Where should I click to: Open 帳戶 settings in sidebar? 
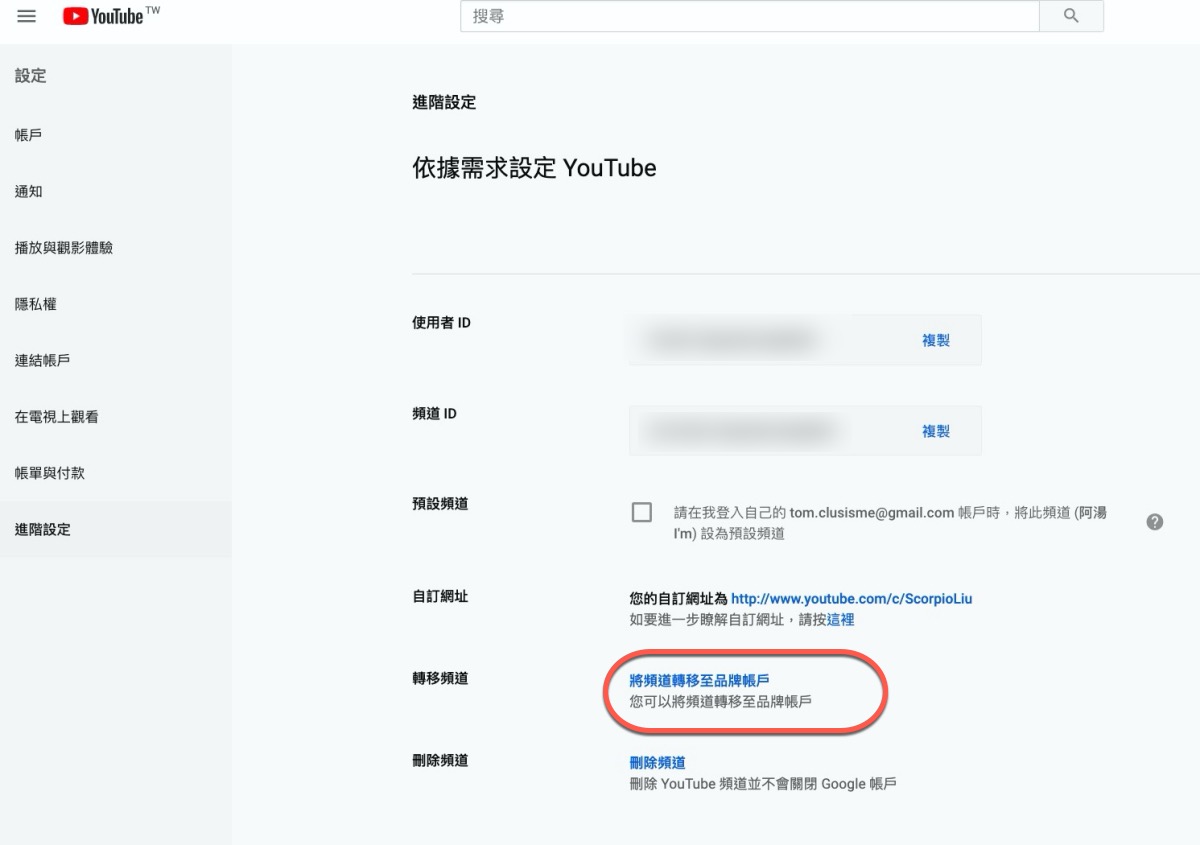116,135
